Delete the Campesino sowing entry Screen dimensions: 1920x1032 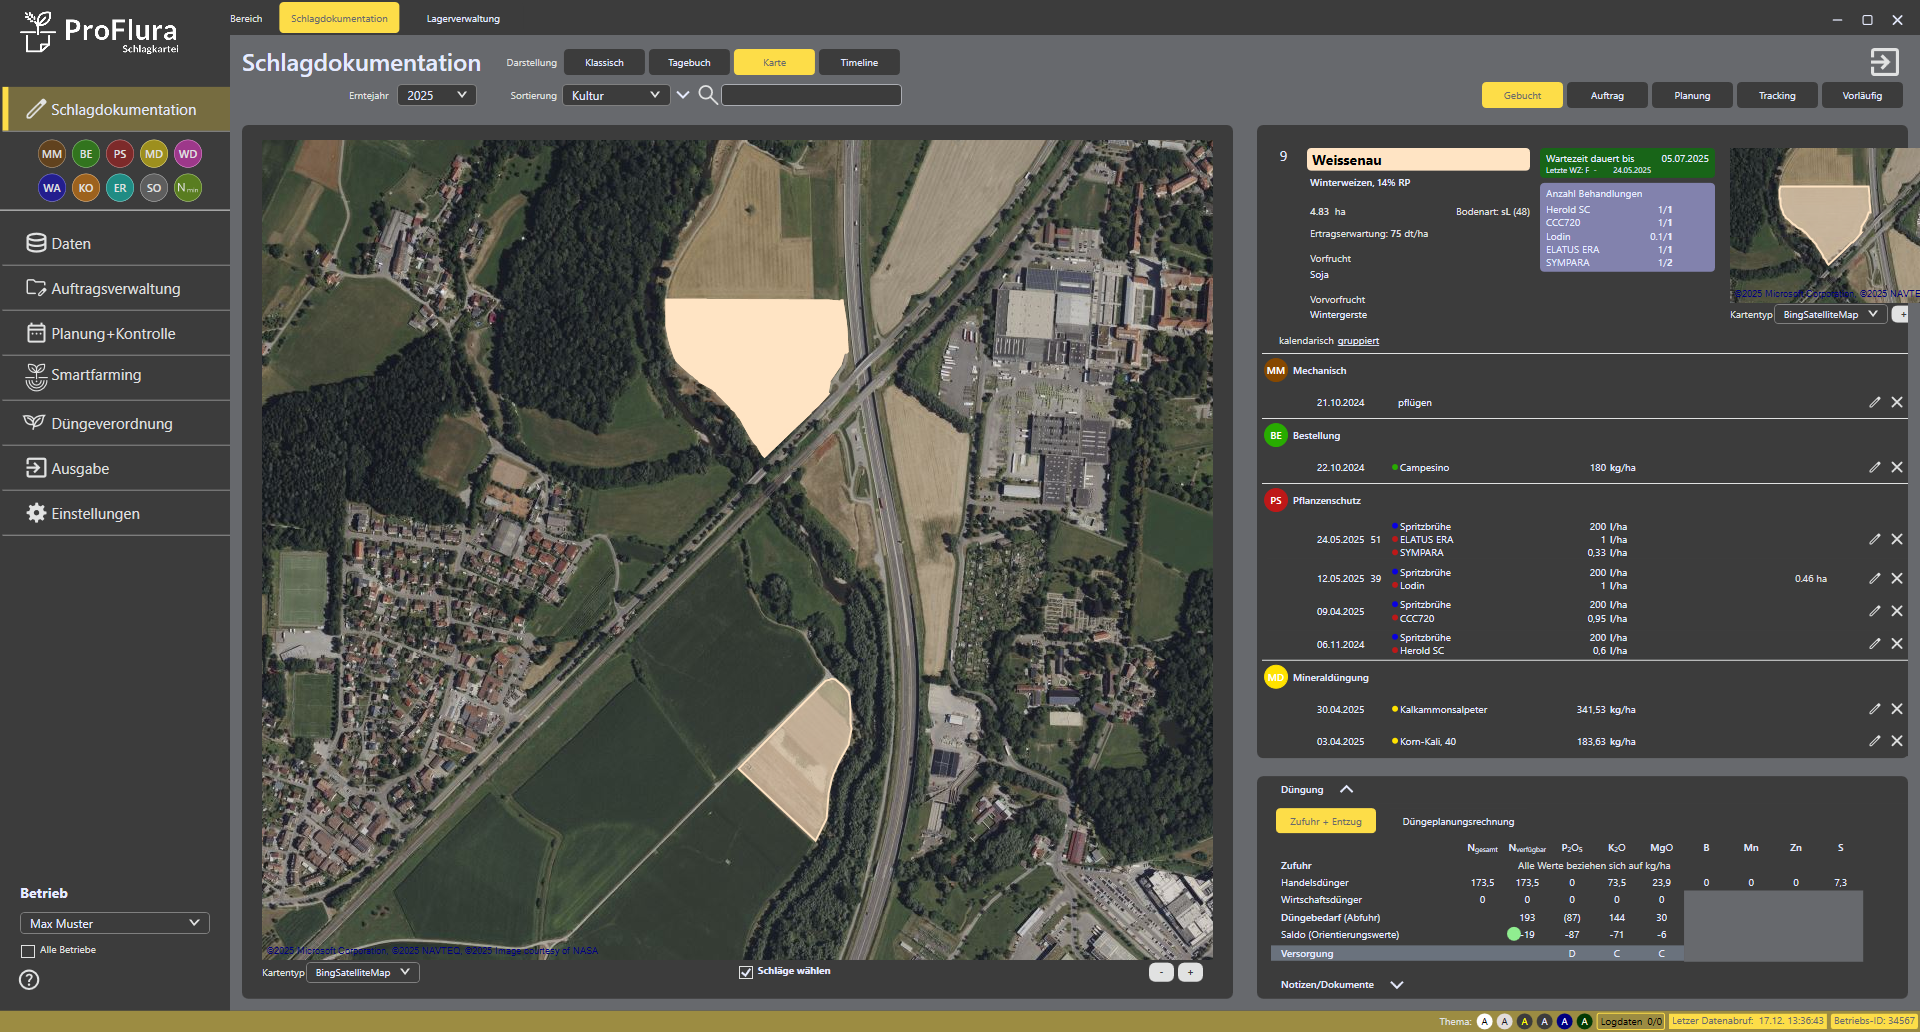point(1897,467)
